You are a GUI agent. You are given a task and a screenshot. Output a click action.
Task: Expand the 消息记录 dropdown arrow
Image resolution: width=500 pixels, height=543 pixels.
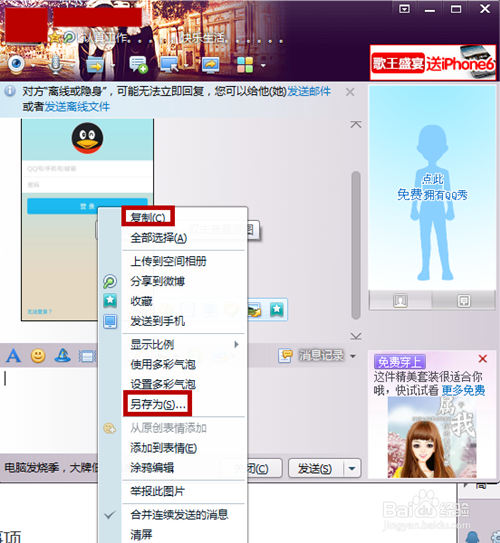click(353, 356)
